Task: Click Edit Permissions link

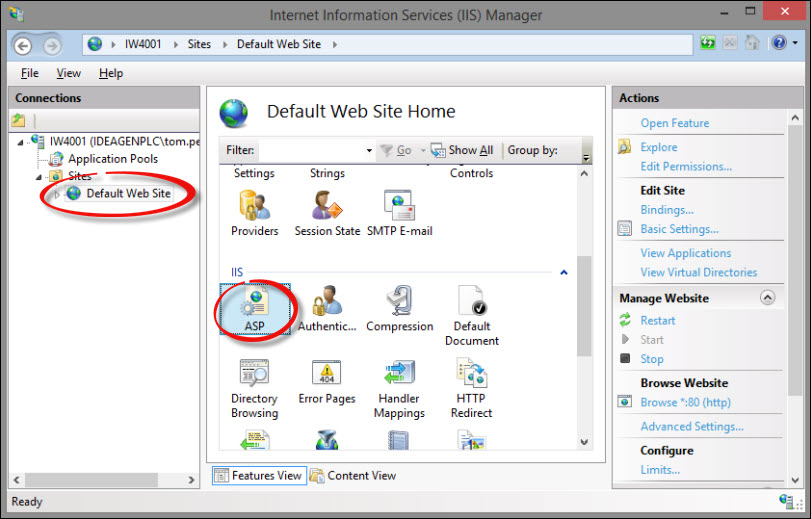Action: [x=686, y=167]
